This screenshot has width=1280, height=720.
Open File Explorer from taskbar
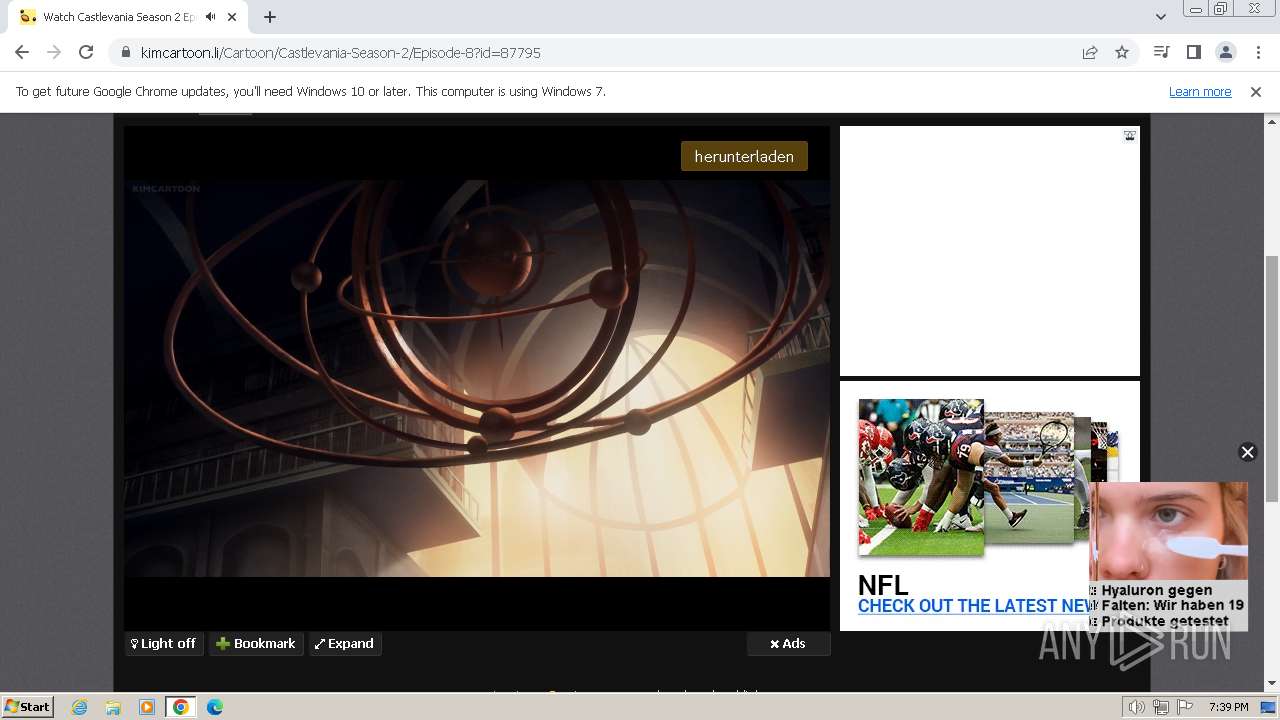(x=113, y=707)
